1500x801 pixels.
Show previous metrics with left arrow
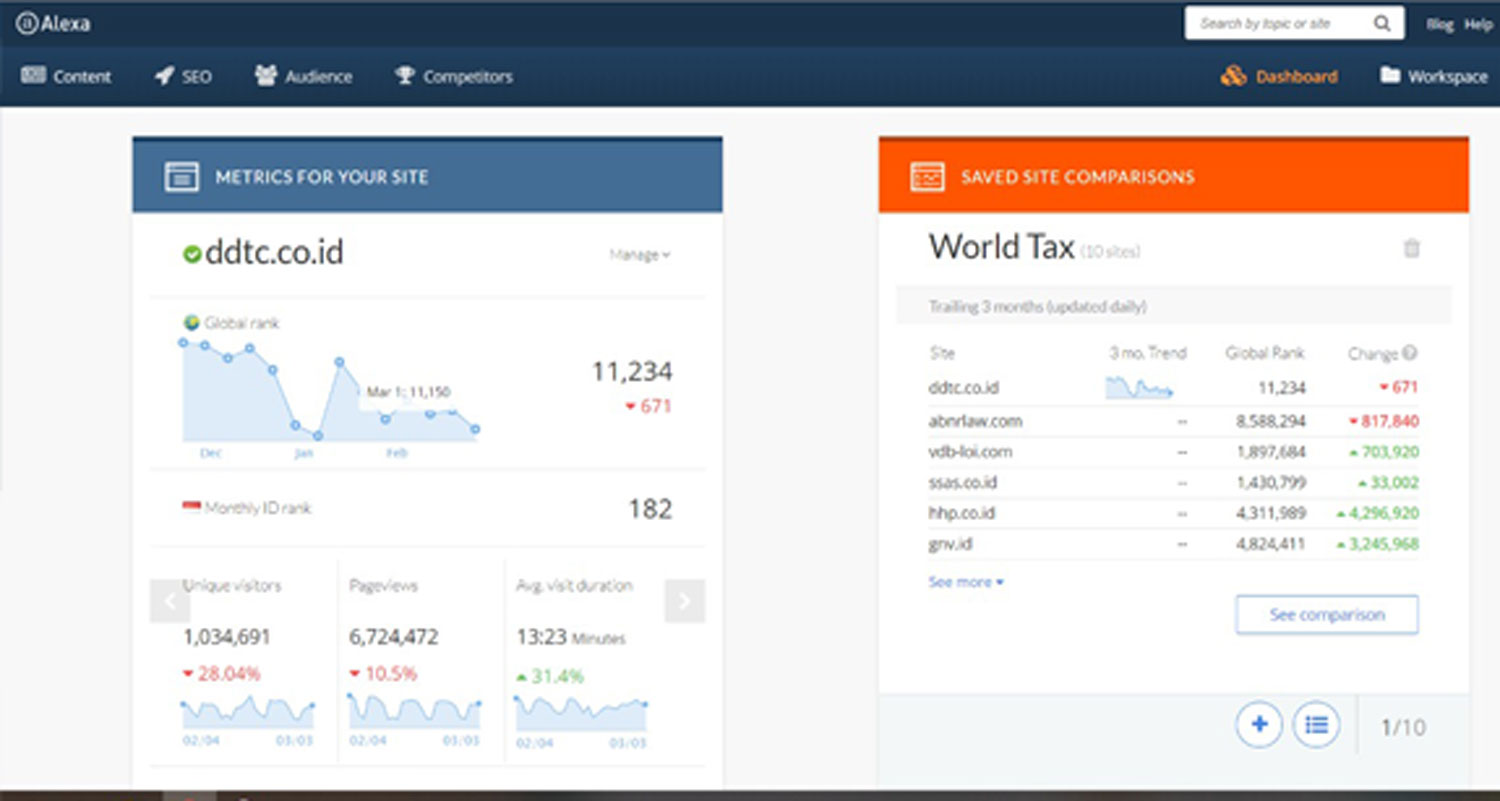[170, 601]
